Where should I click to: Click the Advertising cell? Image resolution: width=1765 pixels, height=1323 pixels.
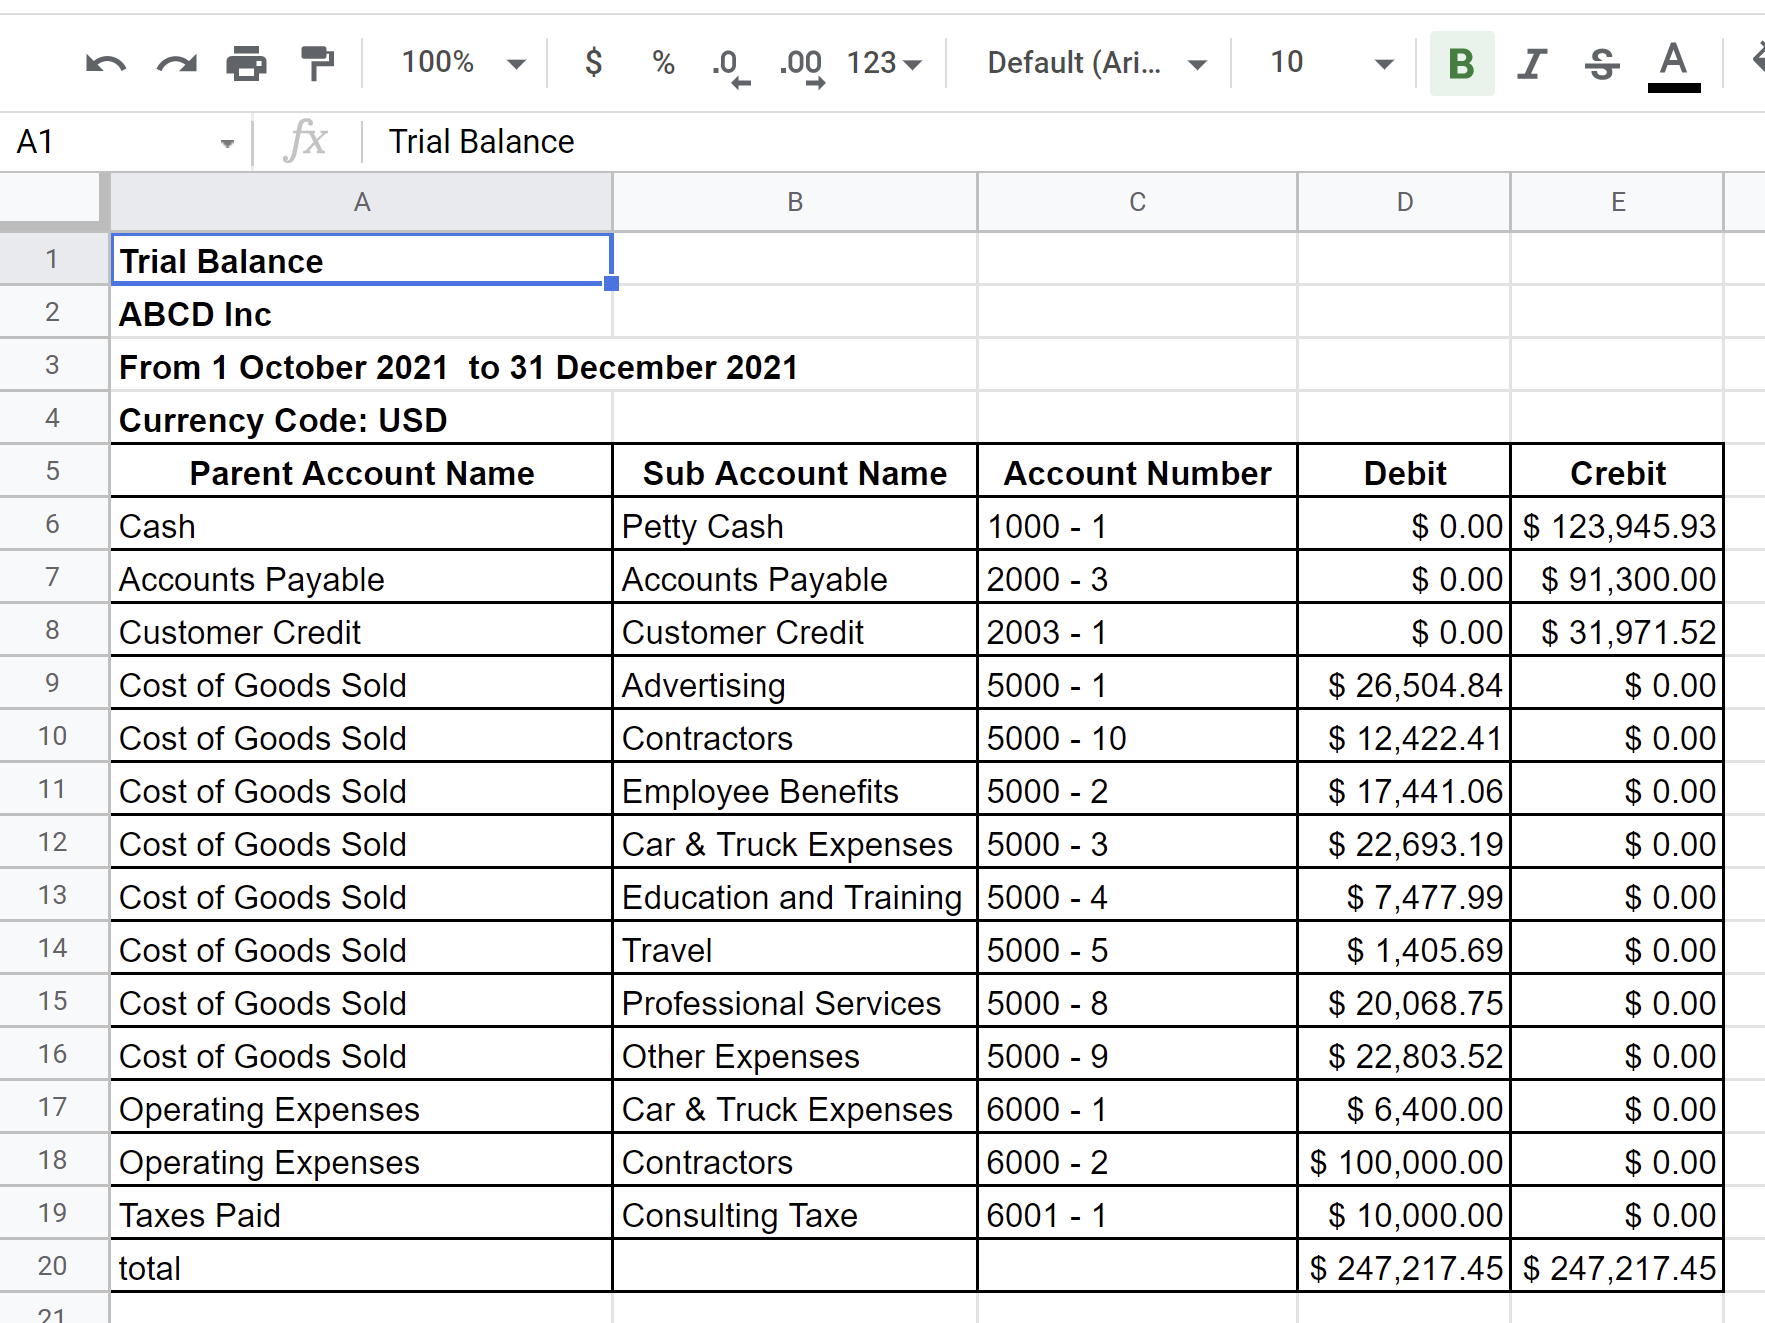click(x=795, y=685)
